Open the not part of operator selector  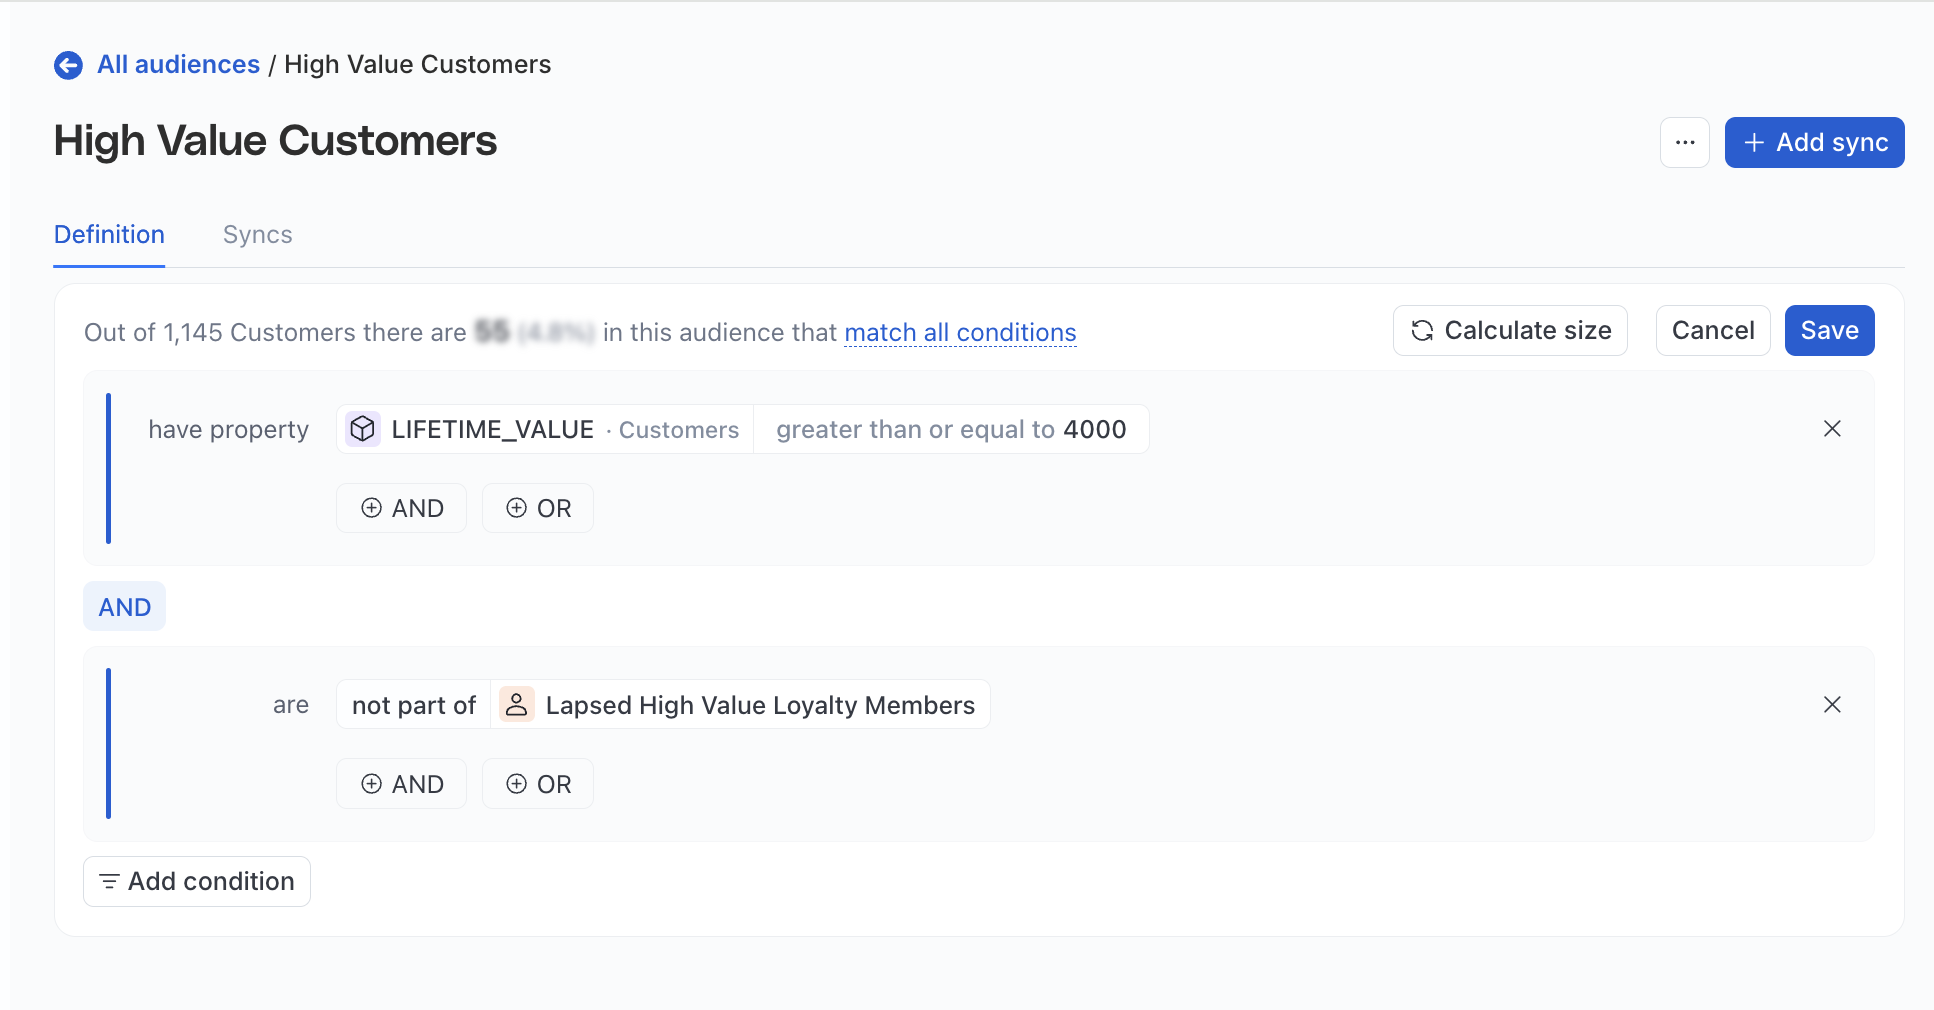[413, 704]
